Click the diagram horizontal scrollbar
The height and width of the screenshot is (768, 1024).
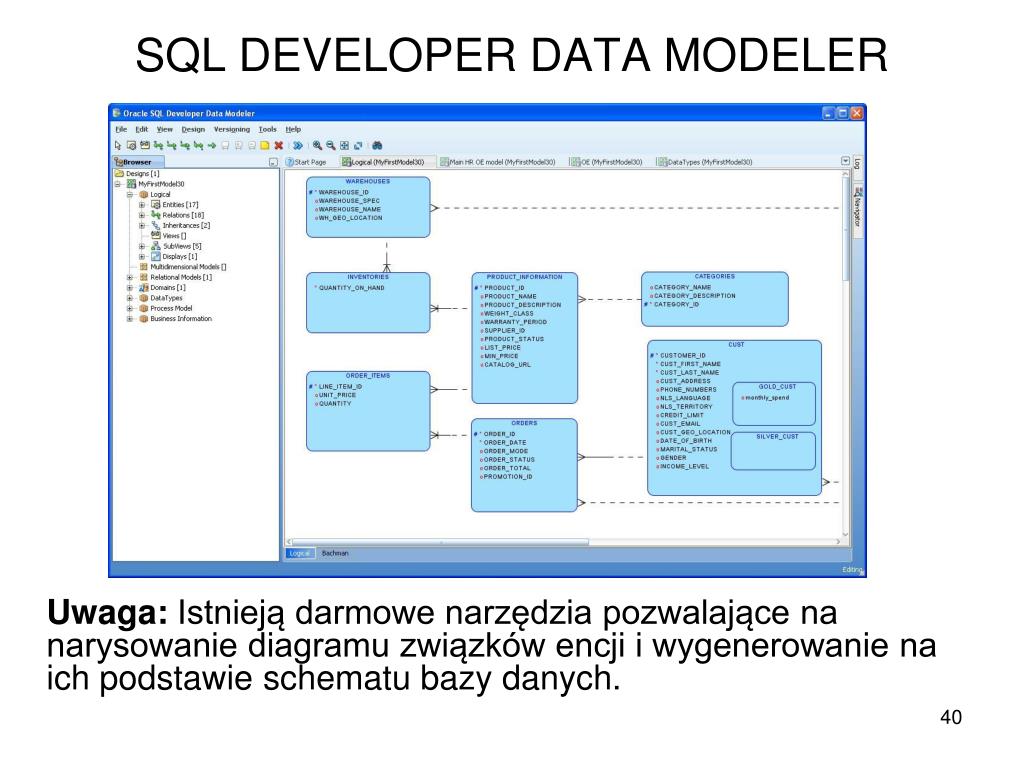pyautogui.click(x=441, y=542)
